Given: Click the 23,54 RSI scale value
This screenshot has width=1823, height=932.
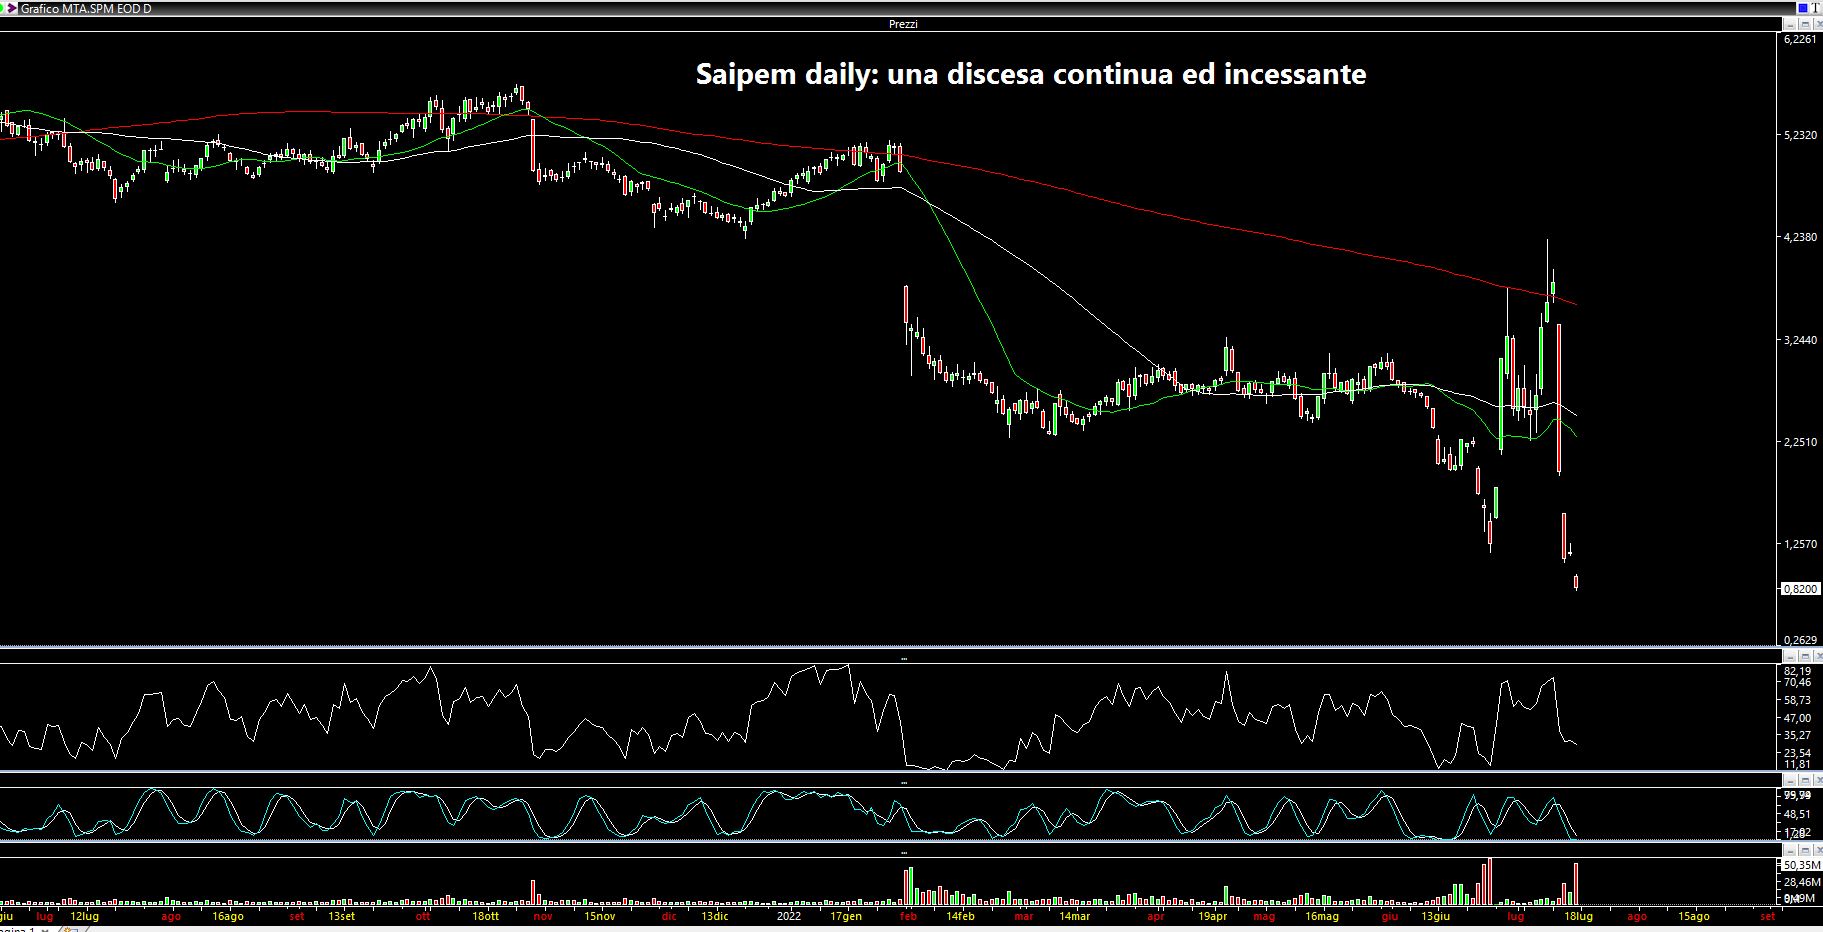Looking at the screenshot, I should 1797,753.
